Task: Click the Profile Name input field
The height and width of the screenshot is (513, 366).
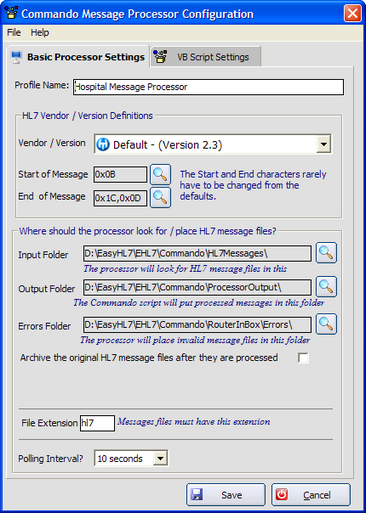Action: (x=208, y=87)
